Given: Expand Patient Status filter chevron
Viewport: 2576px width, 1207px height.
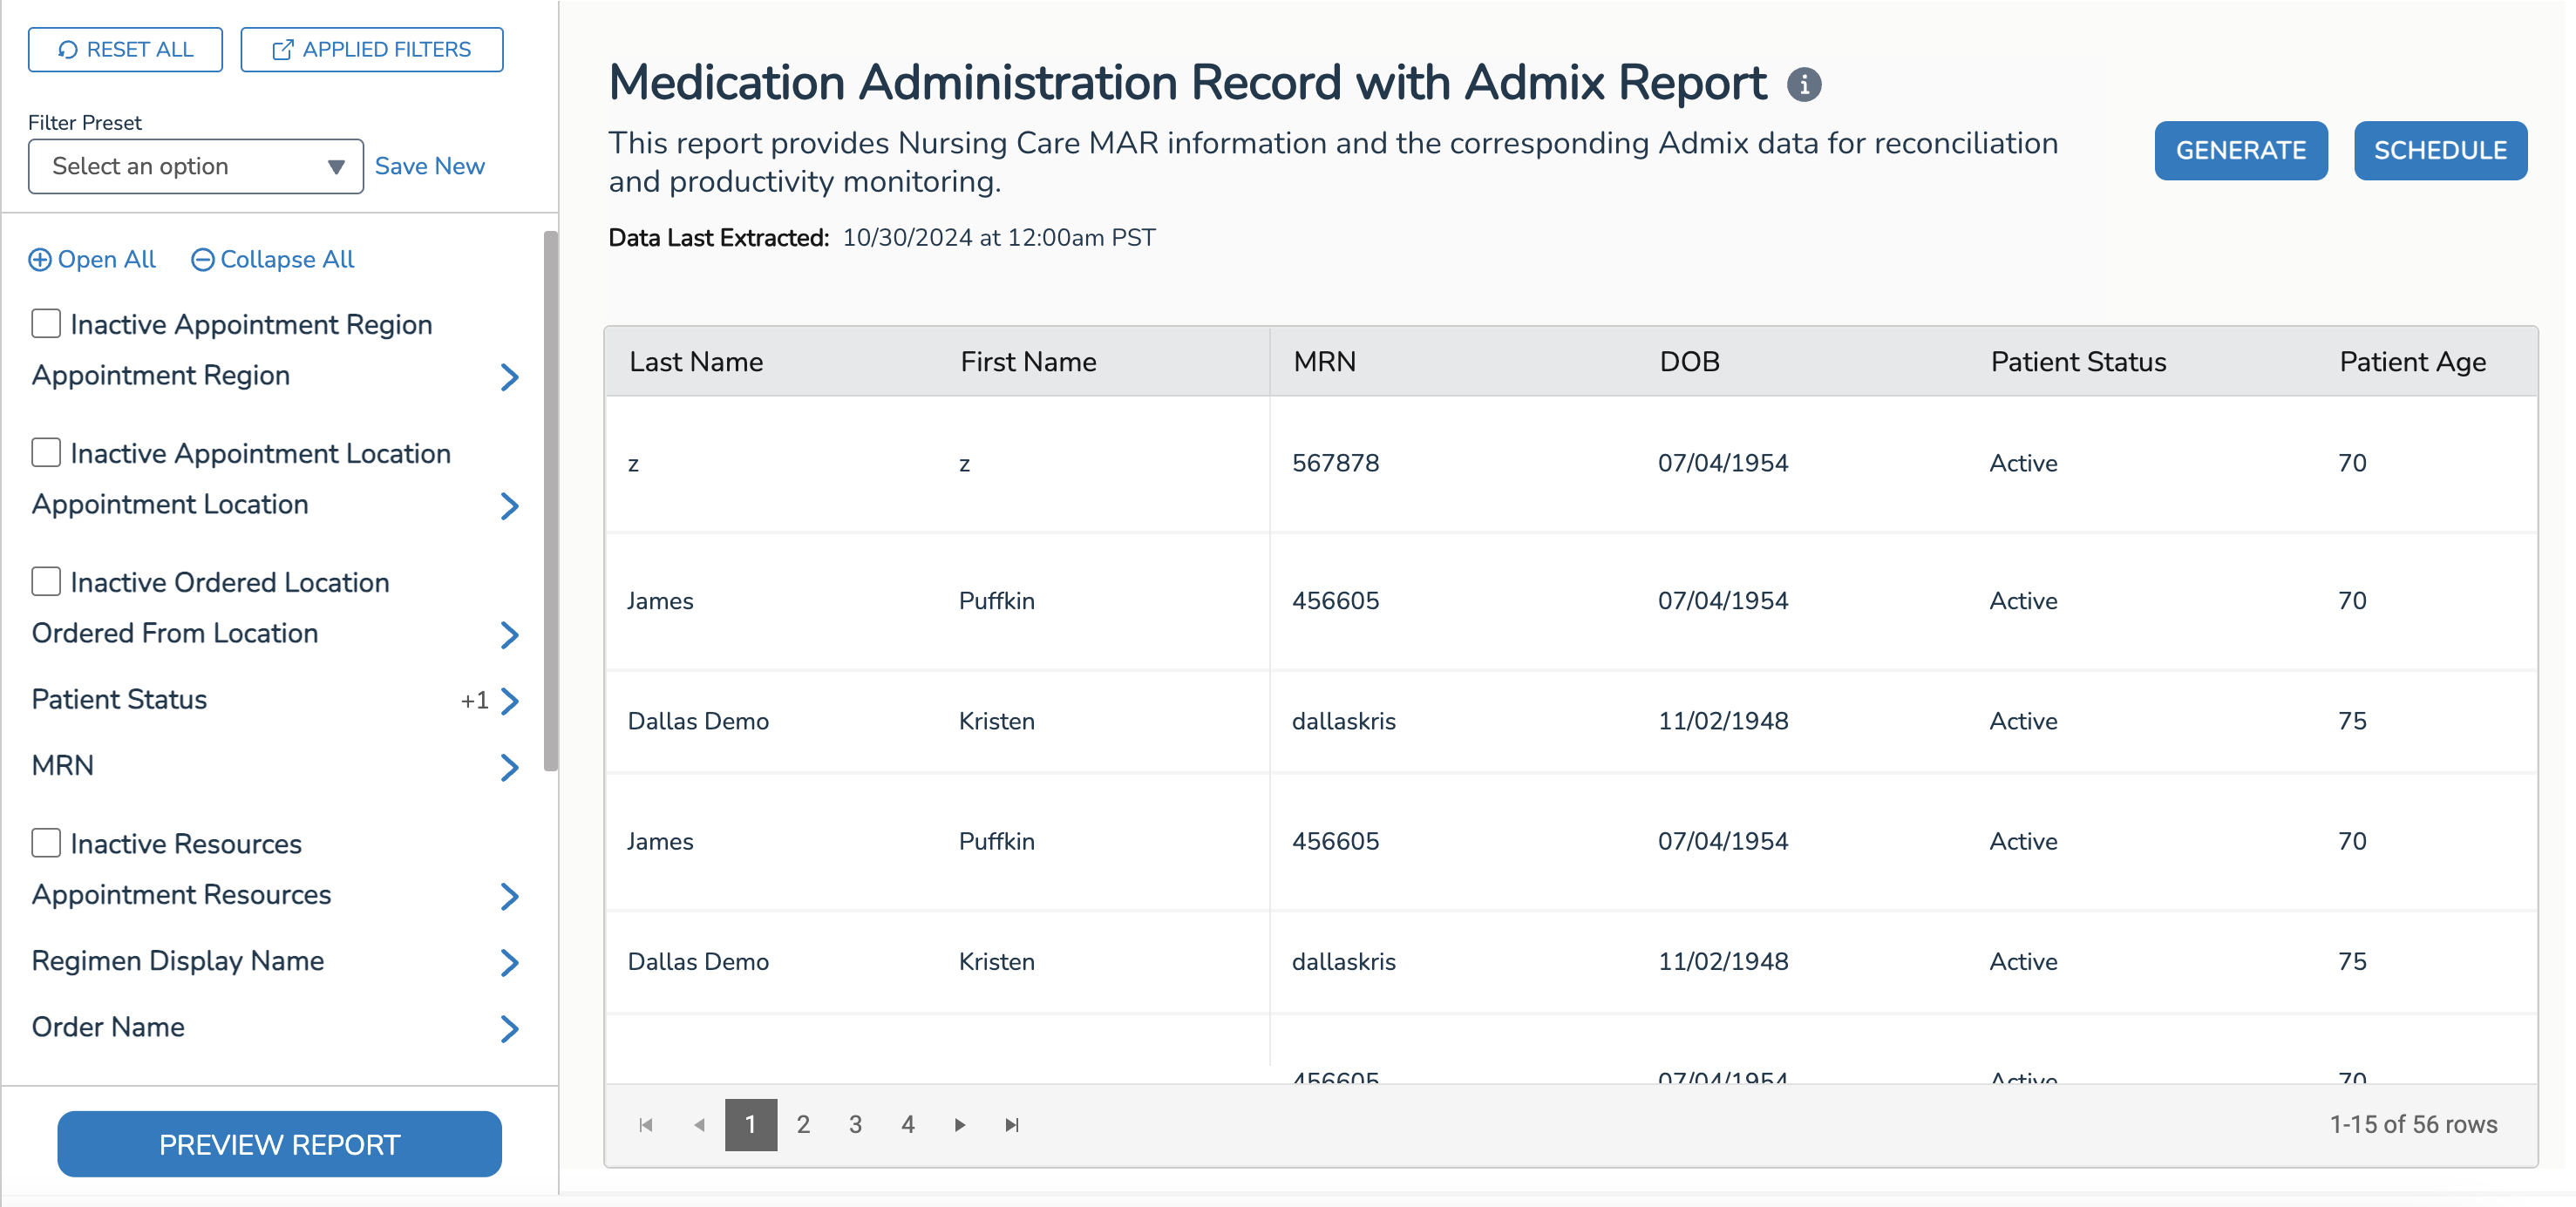Looking at the screenshot, I should click(510, 700).
